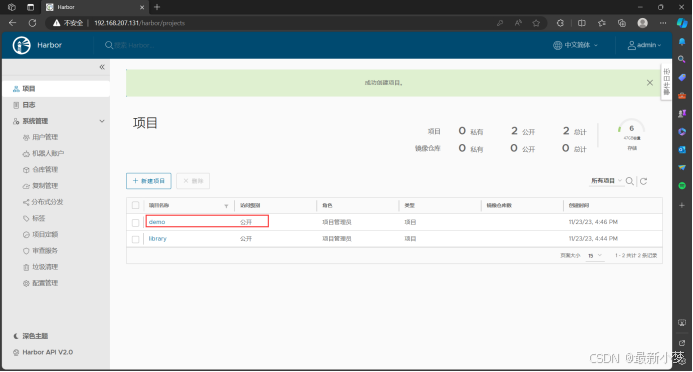This screenshot has height=372, width=693.
Task: Add a sidebar app with plus icon
Action: (682, 205)
